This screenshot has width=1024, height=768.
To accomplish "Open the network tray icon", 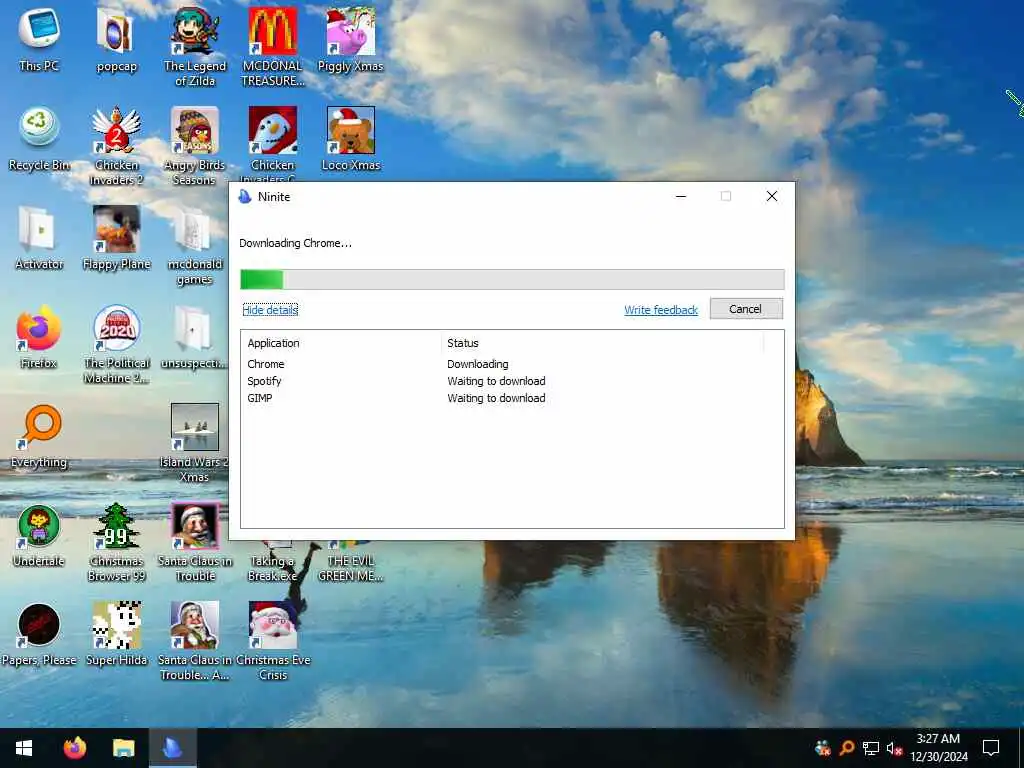I will click(871, 748).
